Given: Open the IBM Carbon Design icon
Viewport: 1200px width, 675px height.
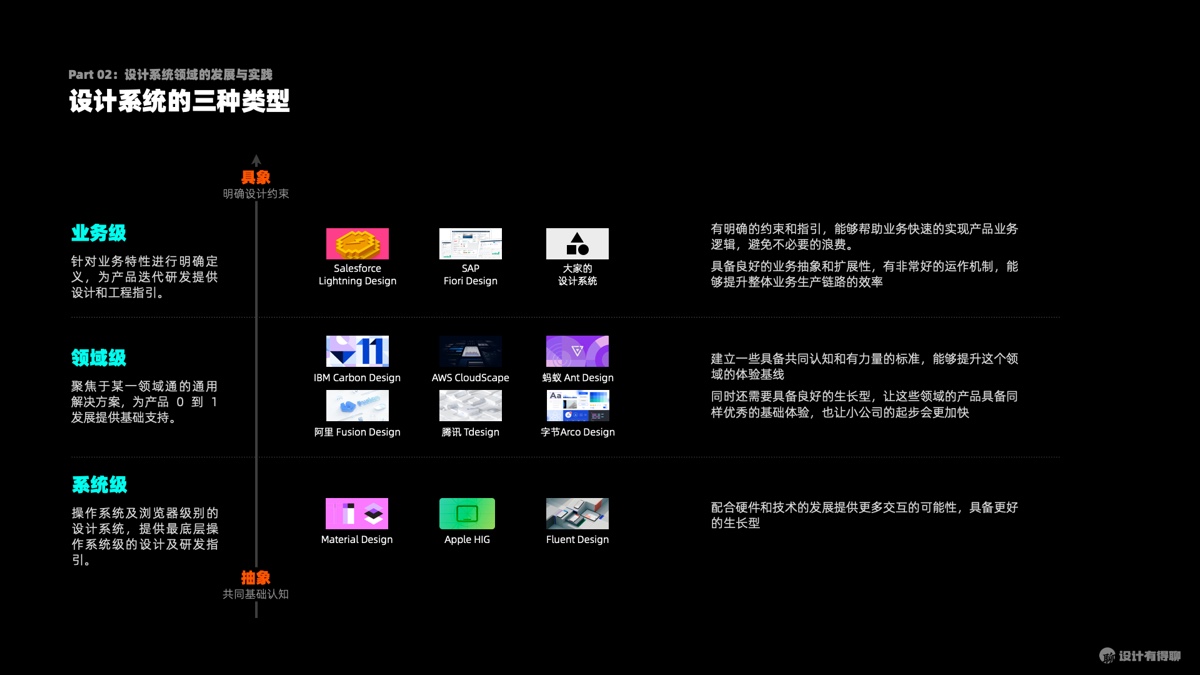Looking at the screenshot, I should click(x=357, y=351).
